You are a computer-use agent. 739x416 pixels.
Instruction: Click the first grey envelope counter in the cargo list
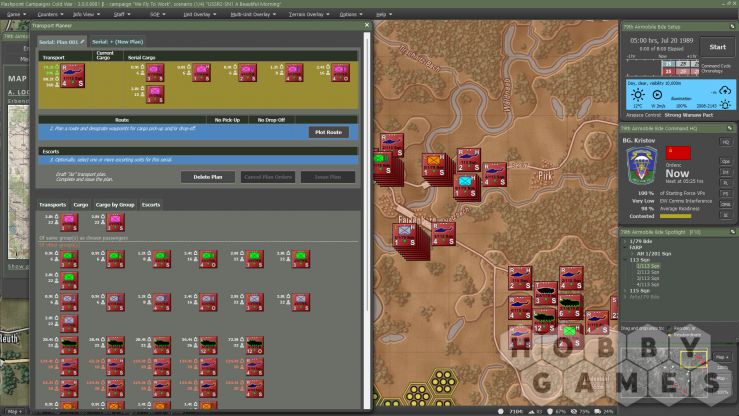coord(69,302)
